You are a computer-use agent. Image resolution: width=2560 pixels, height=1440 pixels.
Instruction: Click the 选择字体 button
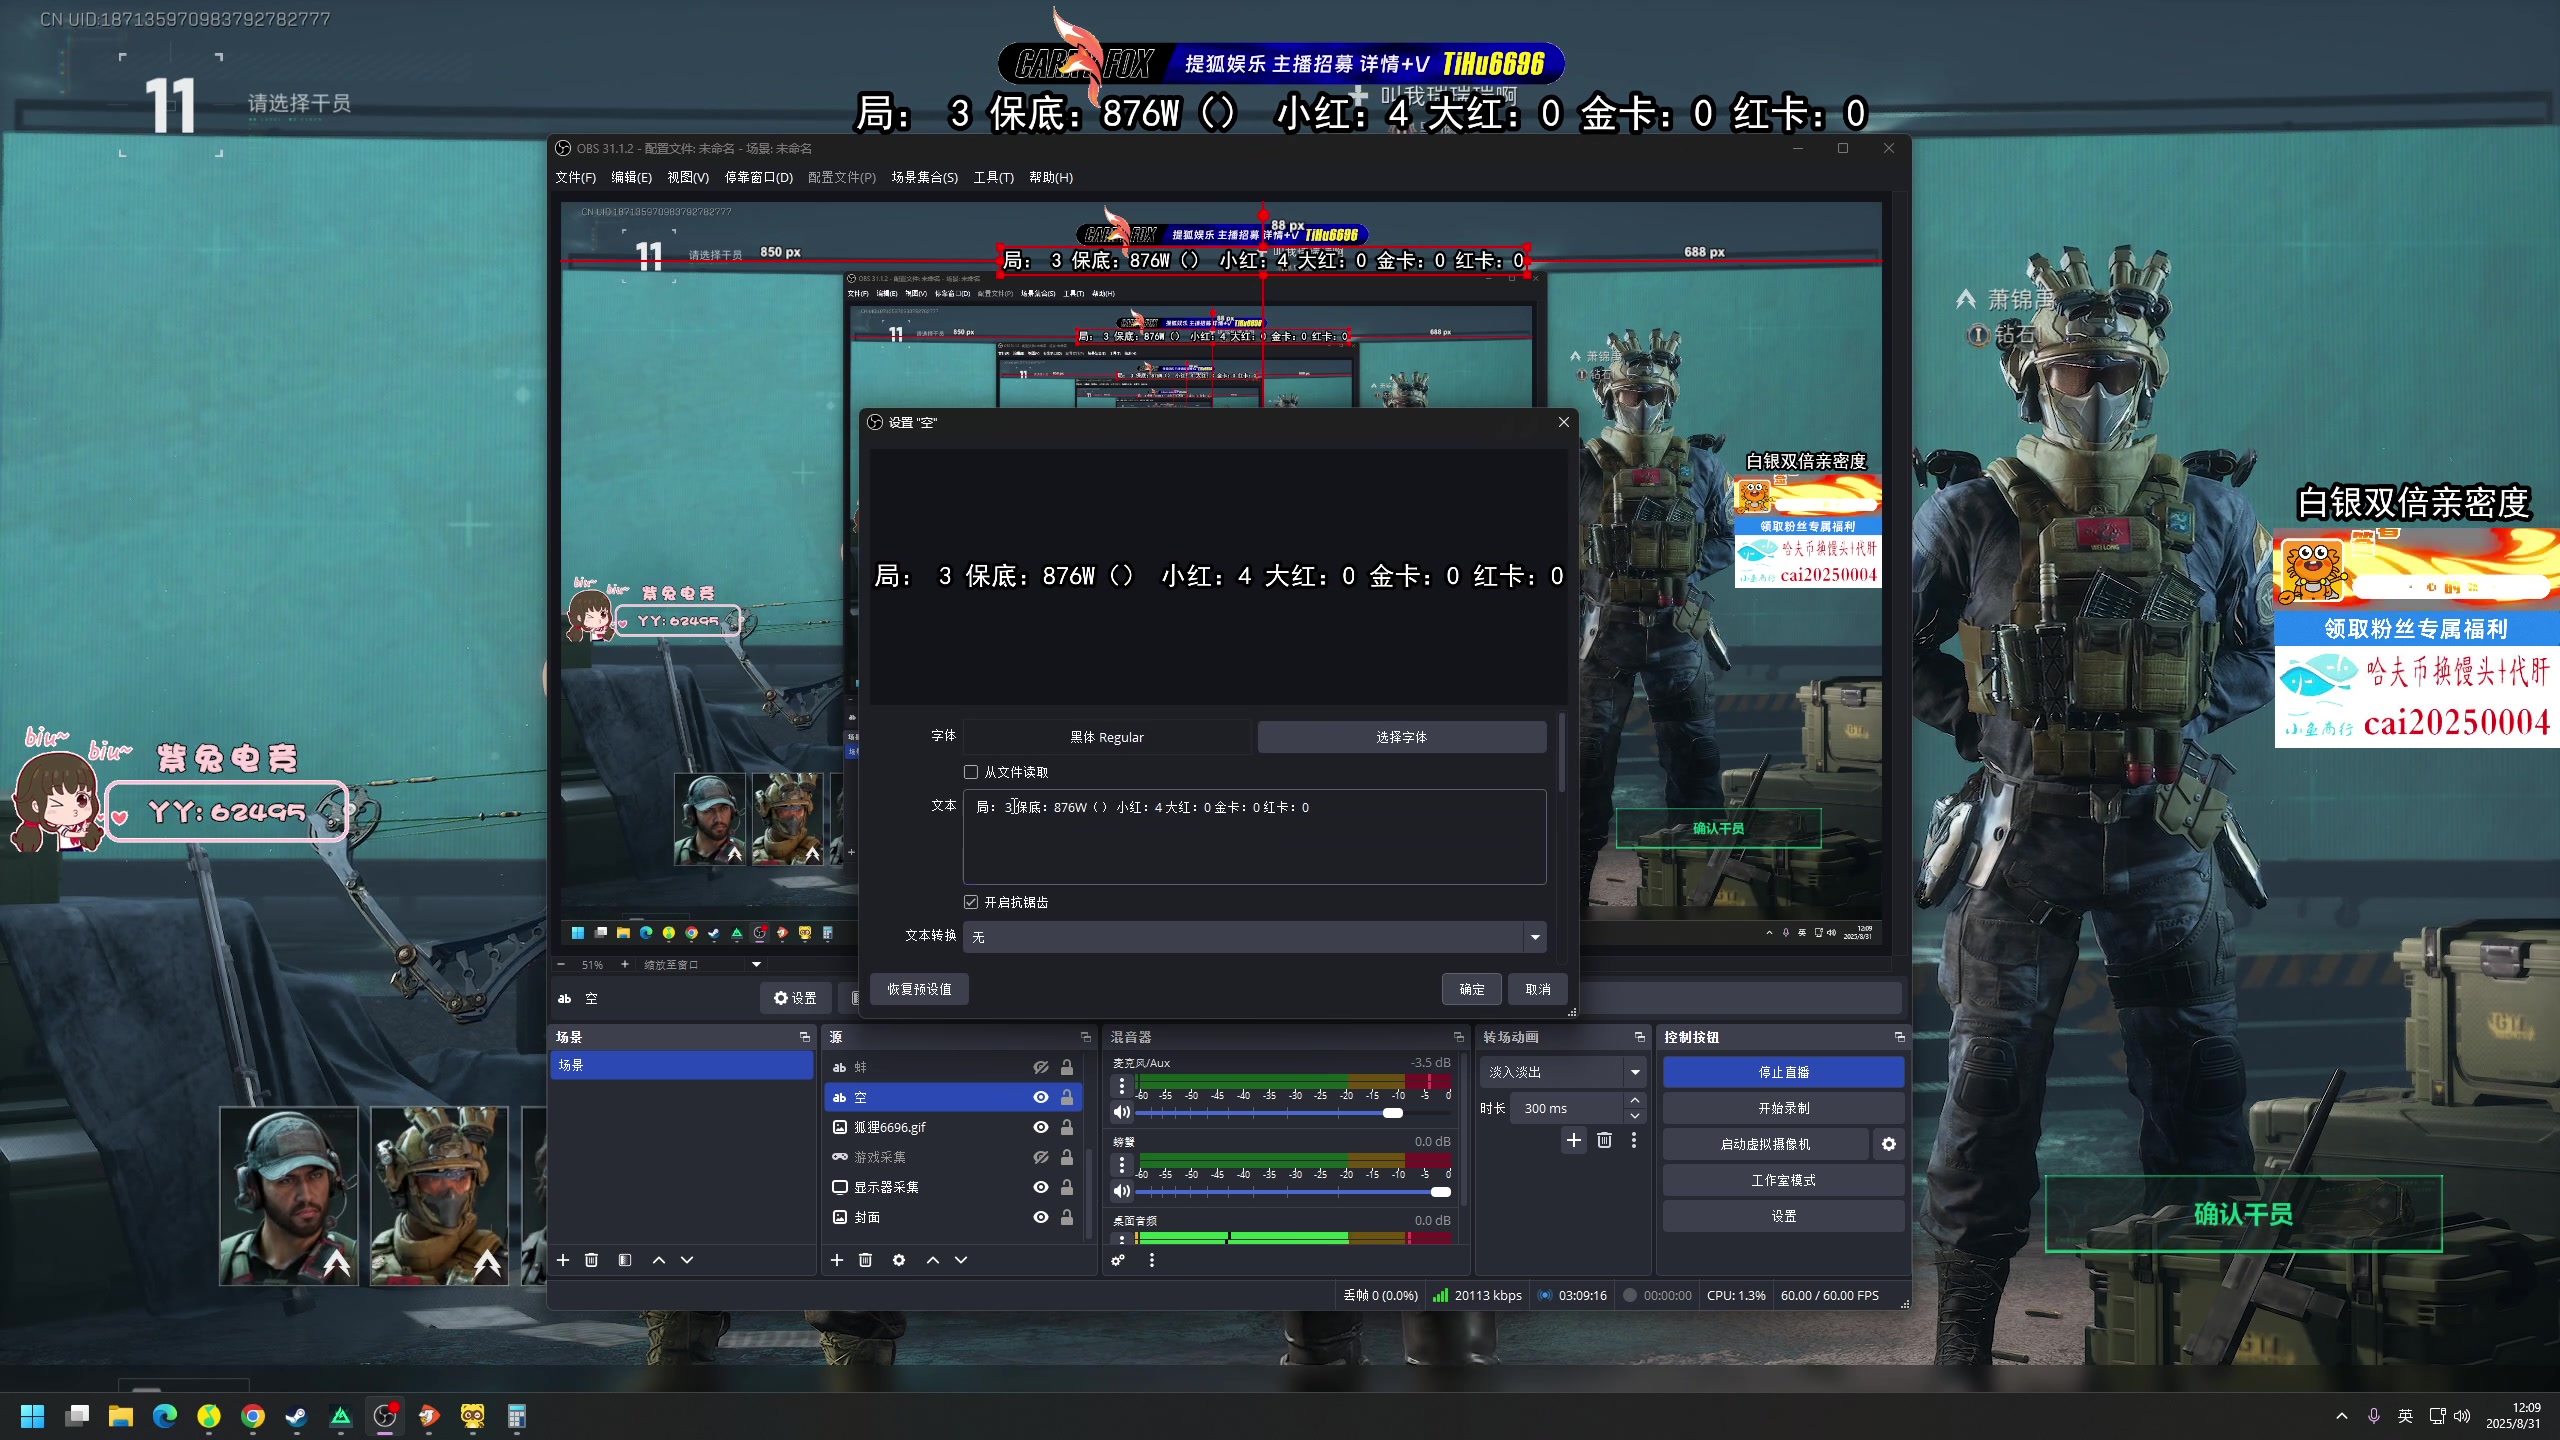click(1401, 737)
